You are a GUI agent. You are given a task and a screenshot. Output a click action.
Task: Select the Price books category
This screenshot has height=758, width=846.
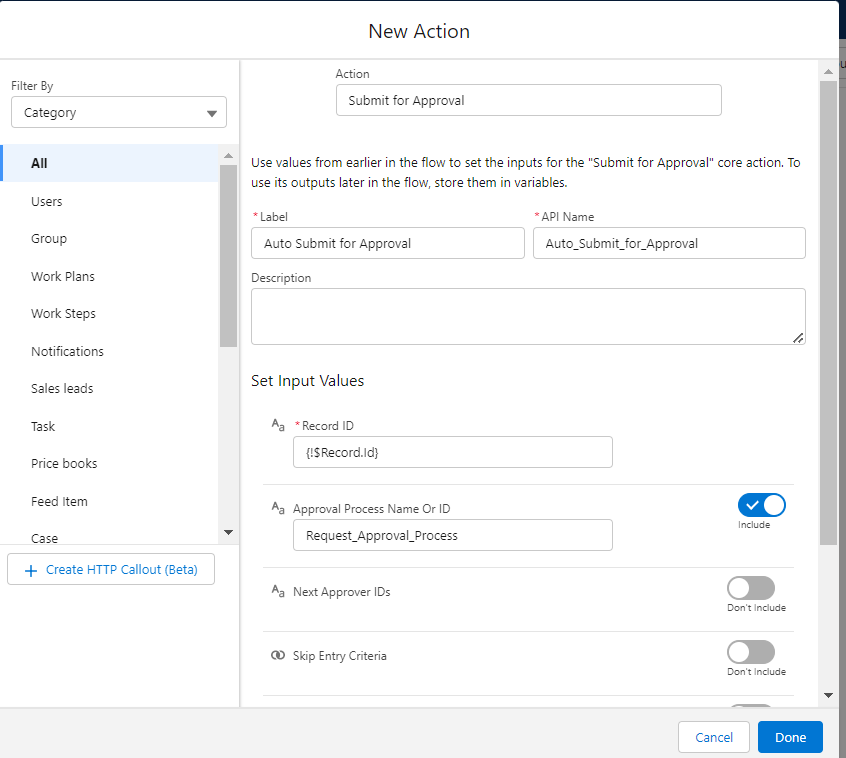(64, 463)
